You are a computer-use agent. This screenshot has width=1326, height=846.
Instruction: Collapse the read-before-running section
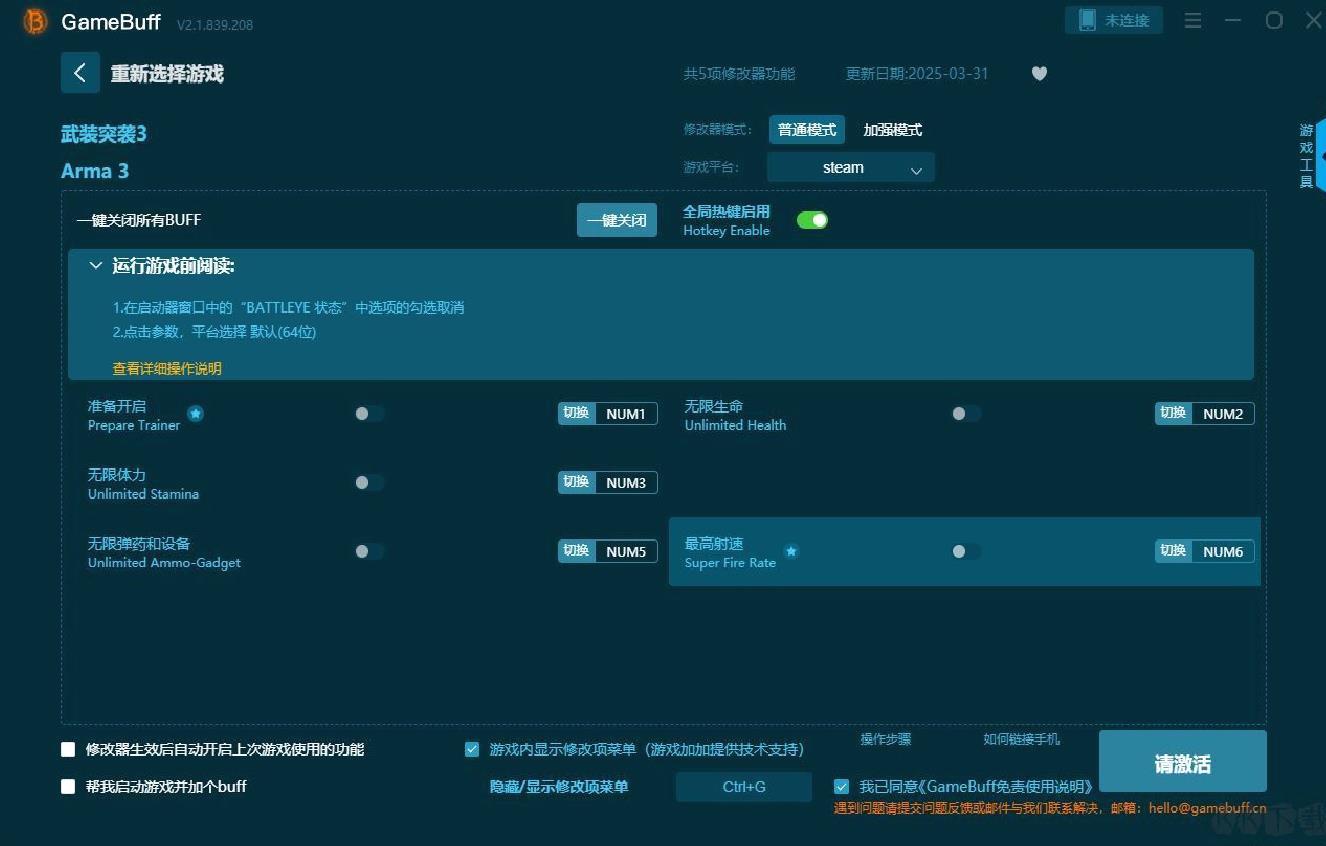(96, 266)
